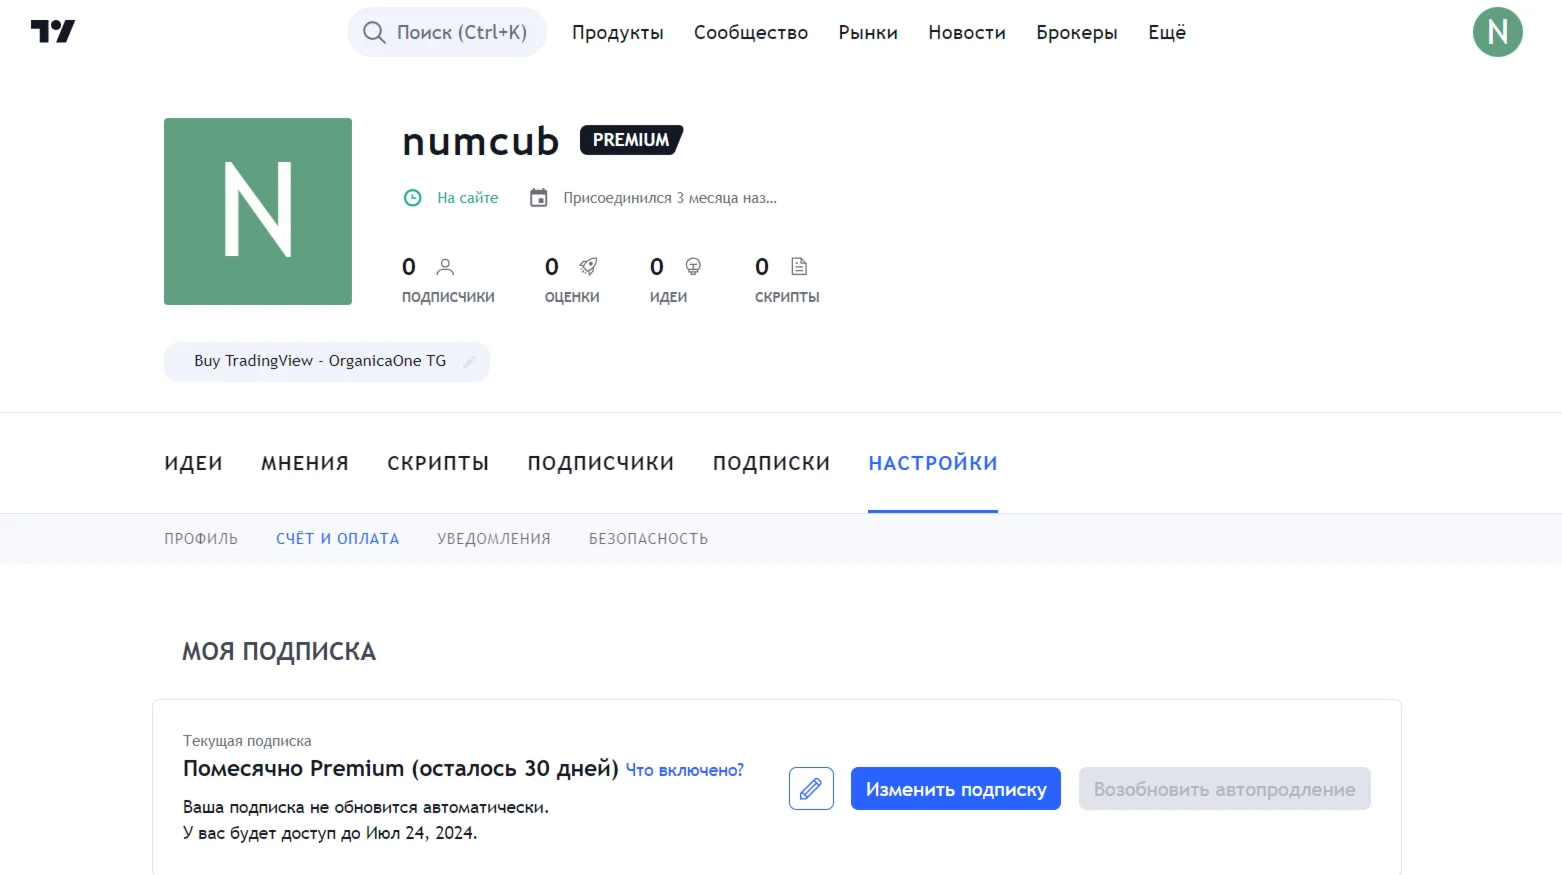Click the Возобновить автопродление button

point(1225,789)
